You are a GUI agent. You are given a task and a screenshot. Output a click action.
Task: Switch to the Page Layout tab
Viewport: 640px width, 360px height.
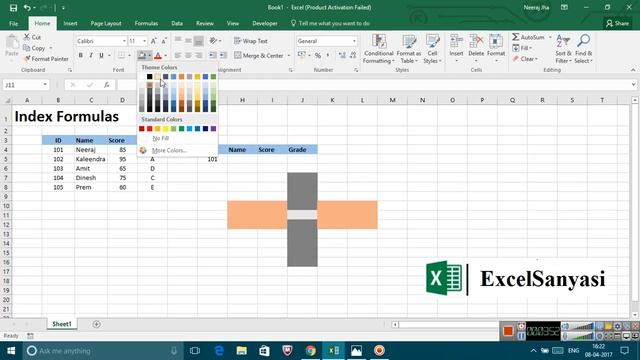click(106, 24)
